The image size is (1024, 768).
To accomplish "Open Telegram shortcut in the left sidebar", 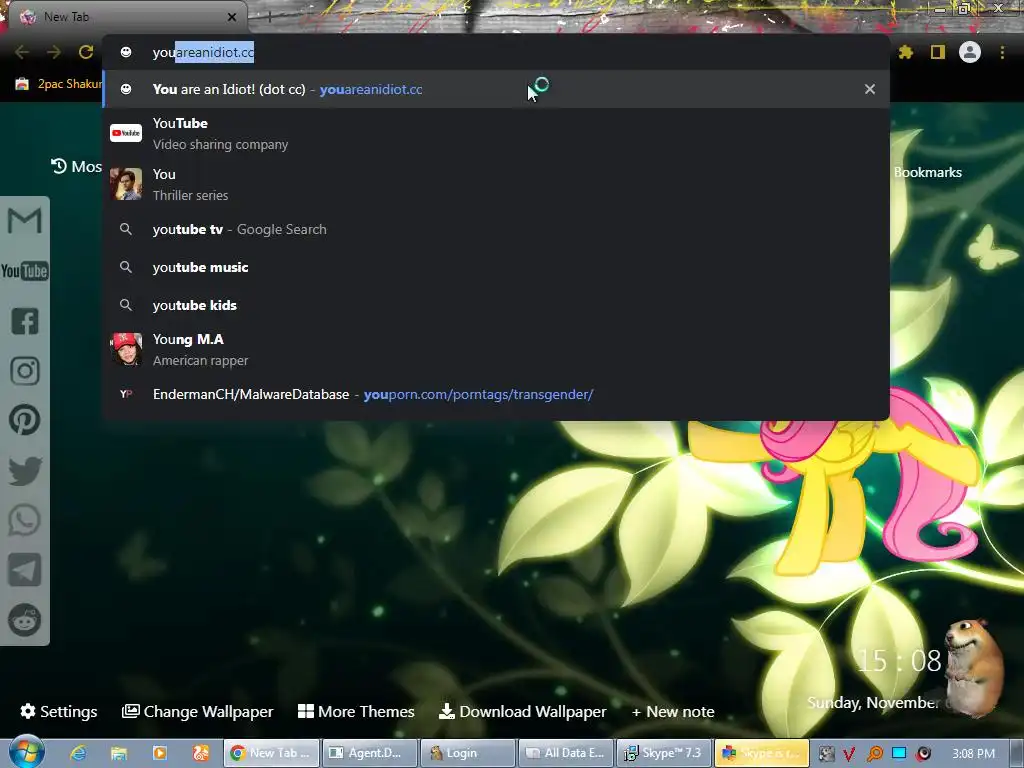I will click(25, 570).
